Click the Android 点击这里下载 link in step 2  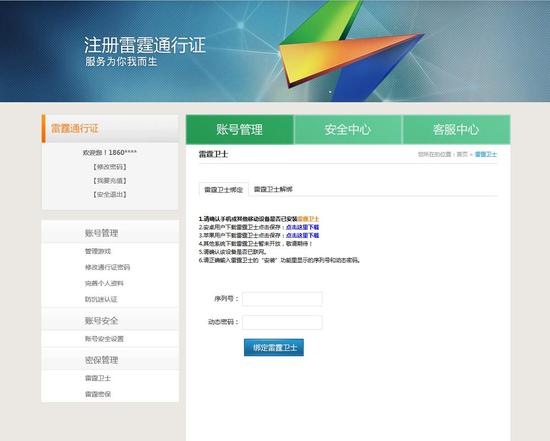(302, 227)
